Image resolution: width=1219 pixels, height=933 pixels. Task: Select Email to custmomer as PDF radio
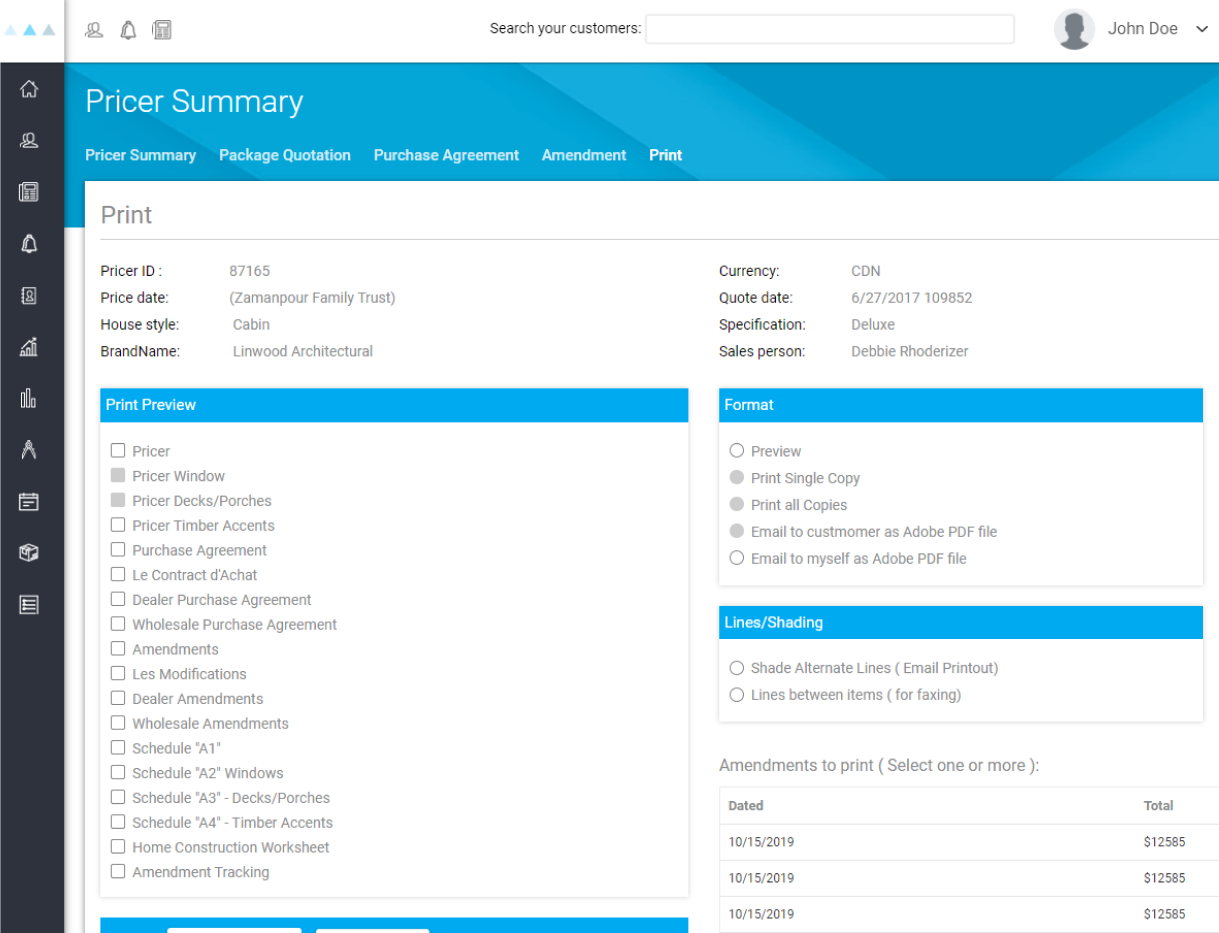pyautogui.click(x=737, y=531)
